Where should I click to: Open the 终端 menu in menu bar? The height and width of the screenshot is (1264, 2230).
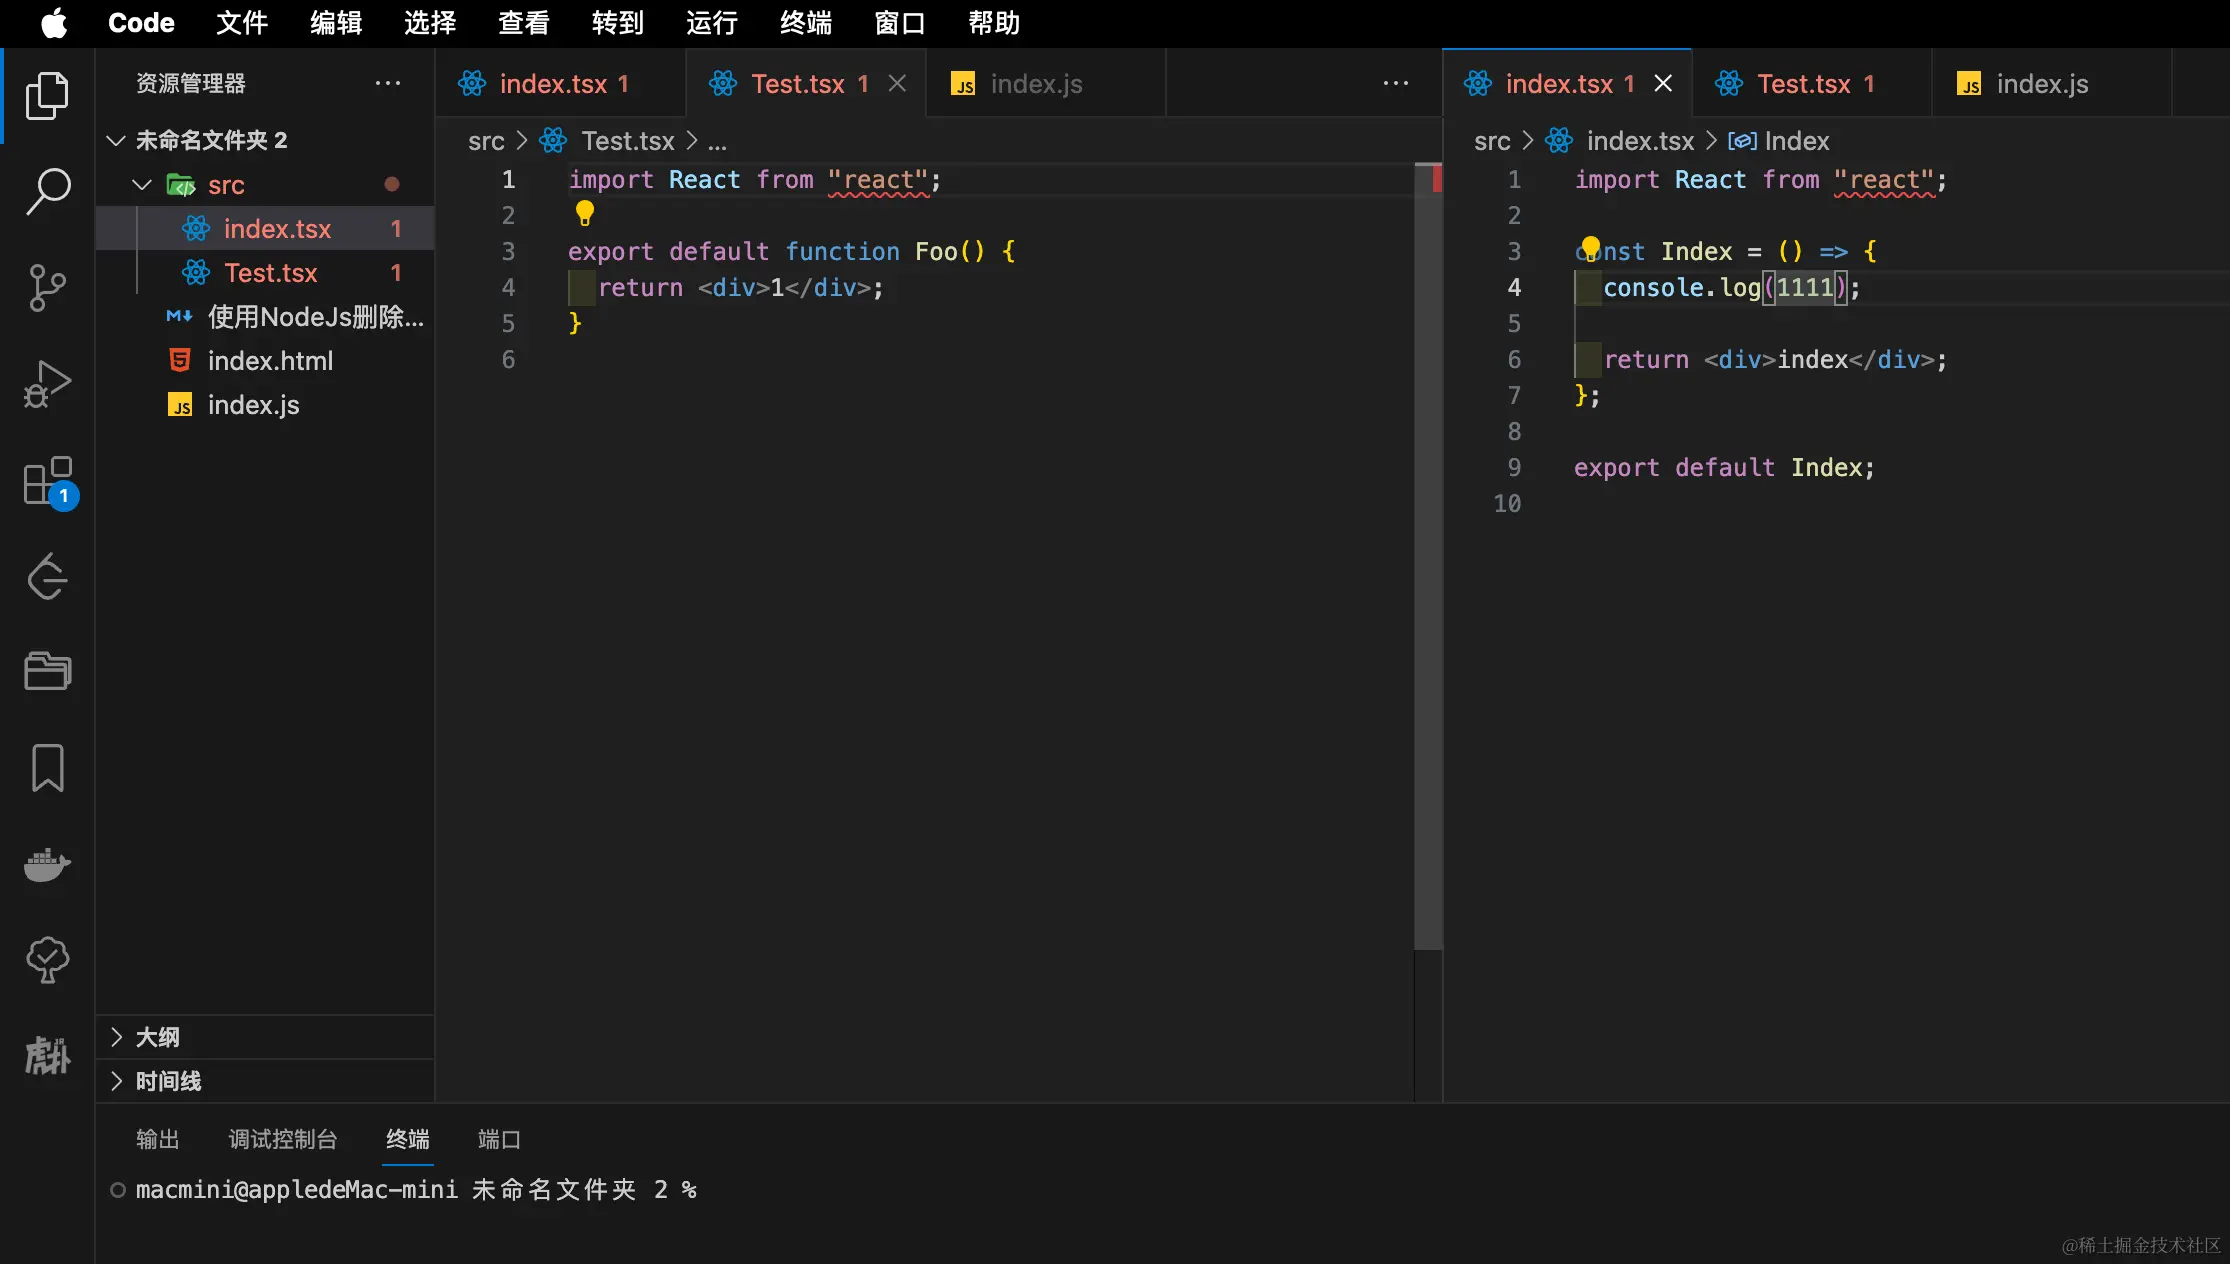(805, 23)
